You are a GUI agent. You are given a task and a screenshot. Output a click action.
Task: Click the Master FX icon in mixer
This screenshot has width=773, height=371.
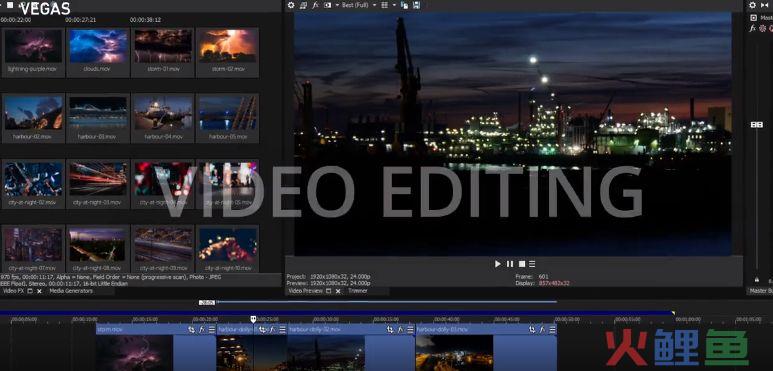click(x=753, y=29)
